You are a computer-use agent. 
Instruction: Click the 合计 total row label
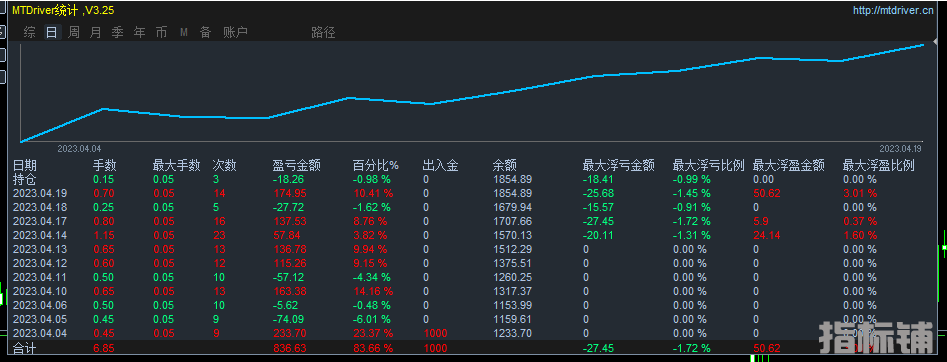(x=25, y=348)
